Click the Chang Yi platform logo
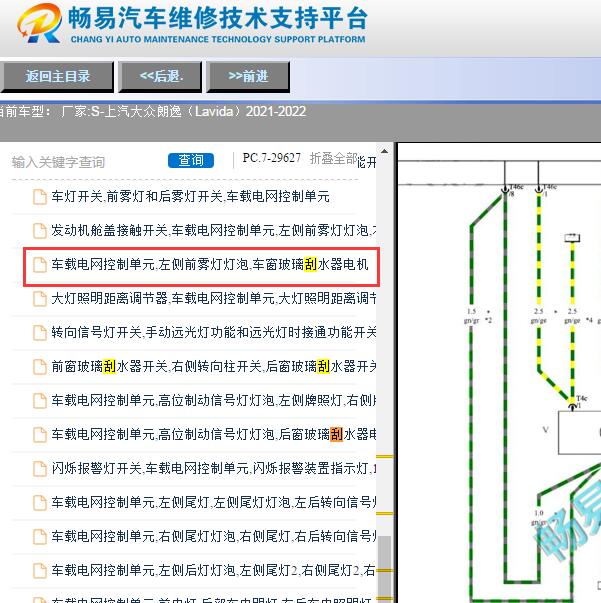 tap(39, 23)
